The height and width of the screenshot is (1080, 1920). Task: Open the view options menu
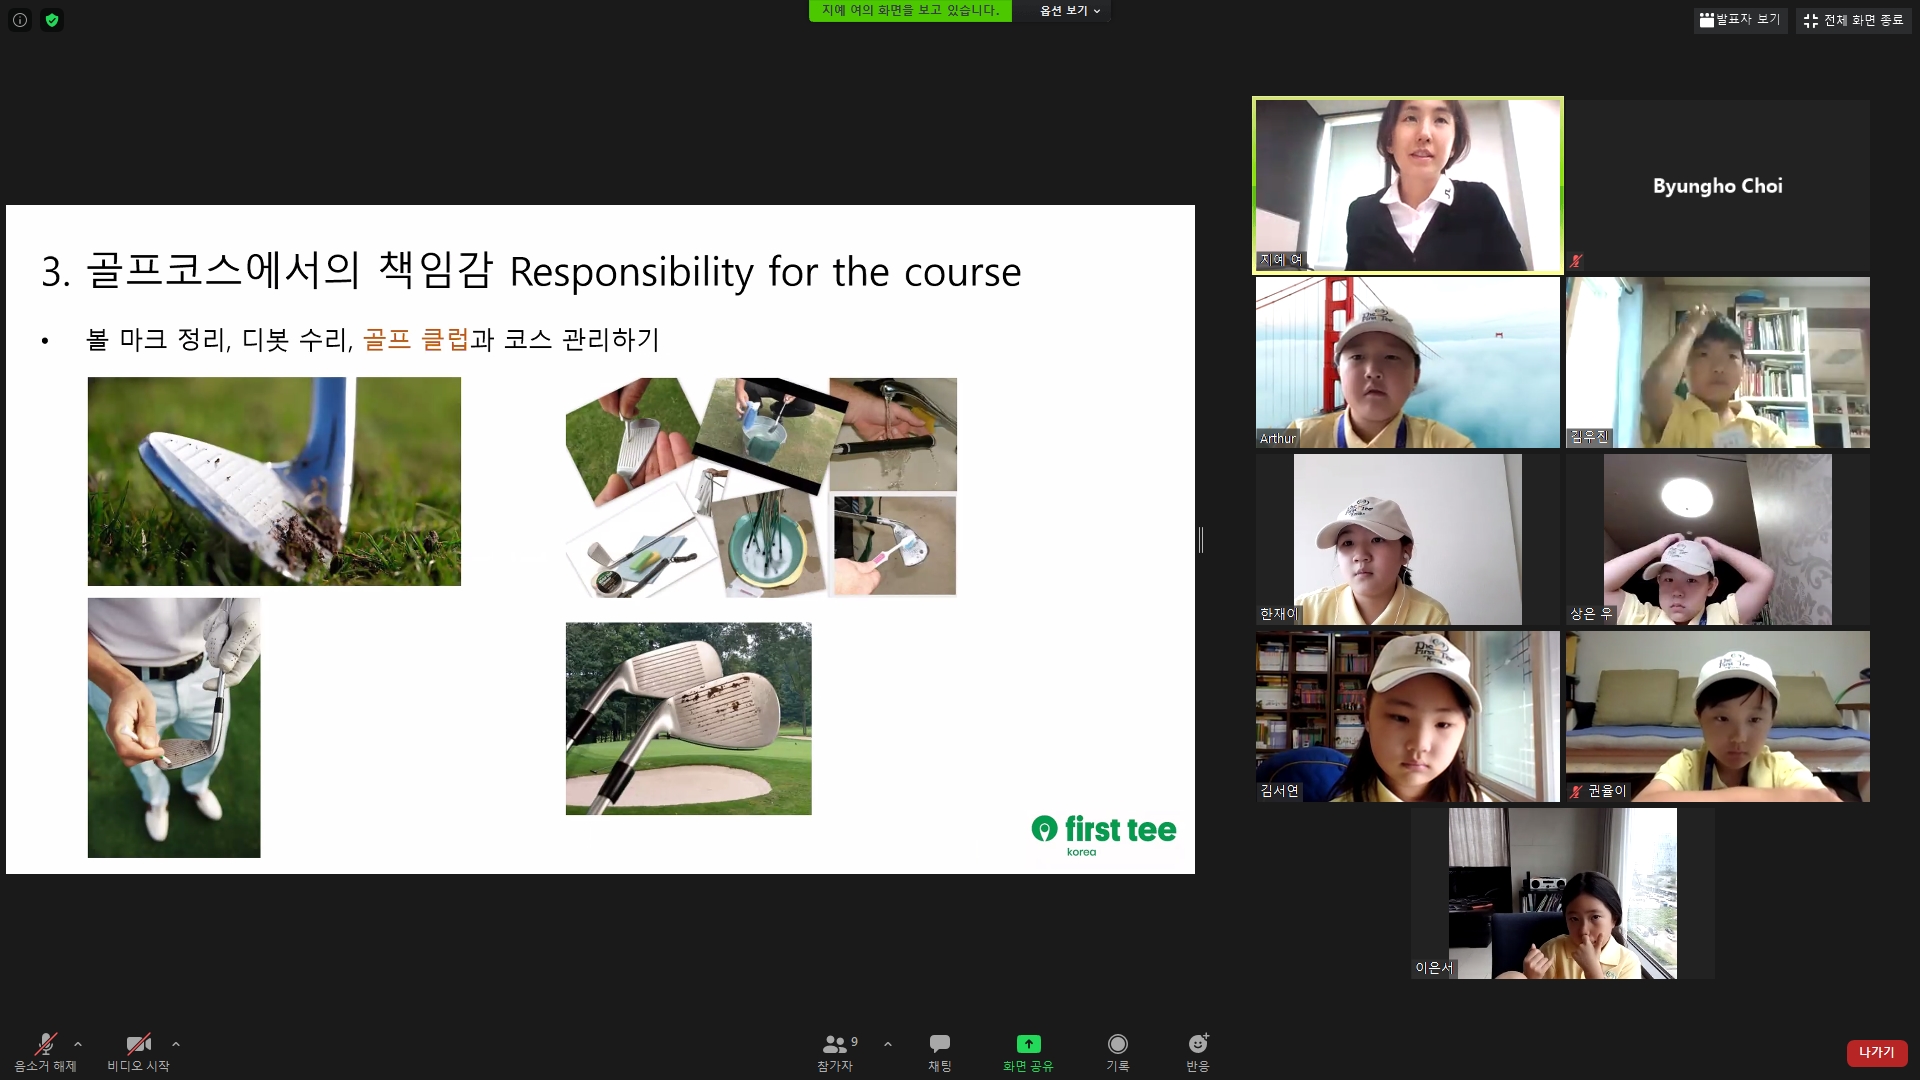[x=1069, y=11]
